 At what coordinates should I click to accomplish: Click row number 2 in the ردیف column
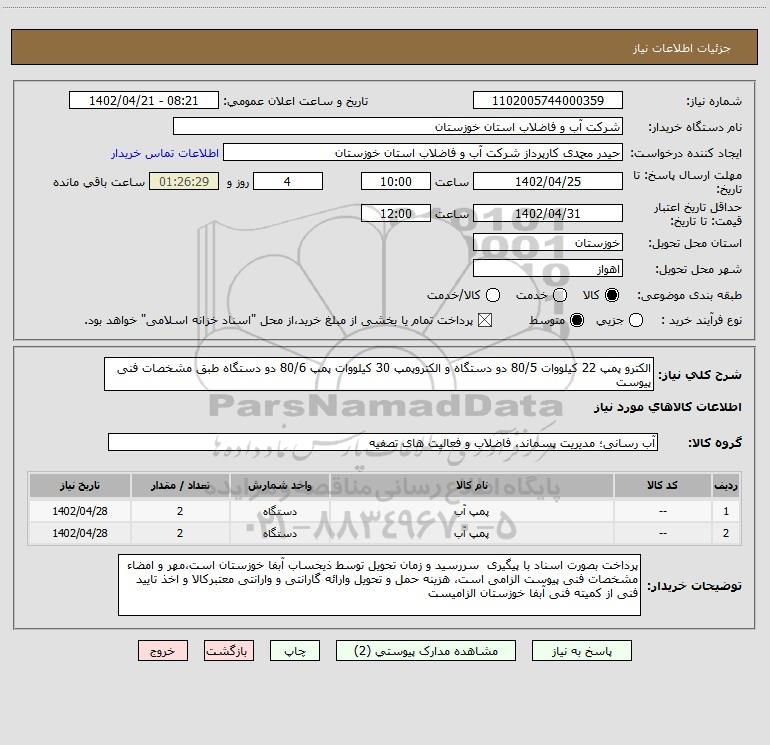tap(726, 533)
